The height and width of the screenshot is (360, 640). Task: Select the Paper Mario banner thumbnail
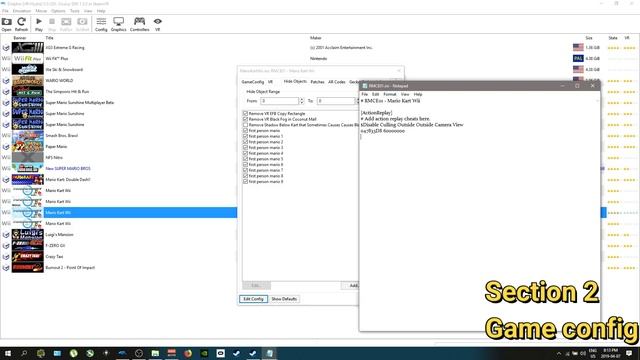(27, 147)
